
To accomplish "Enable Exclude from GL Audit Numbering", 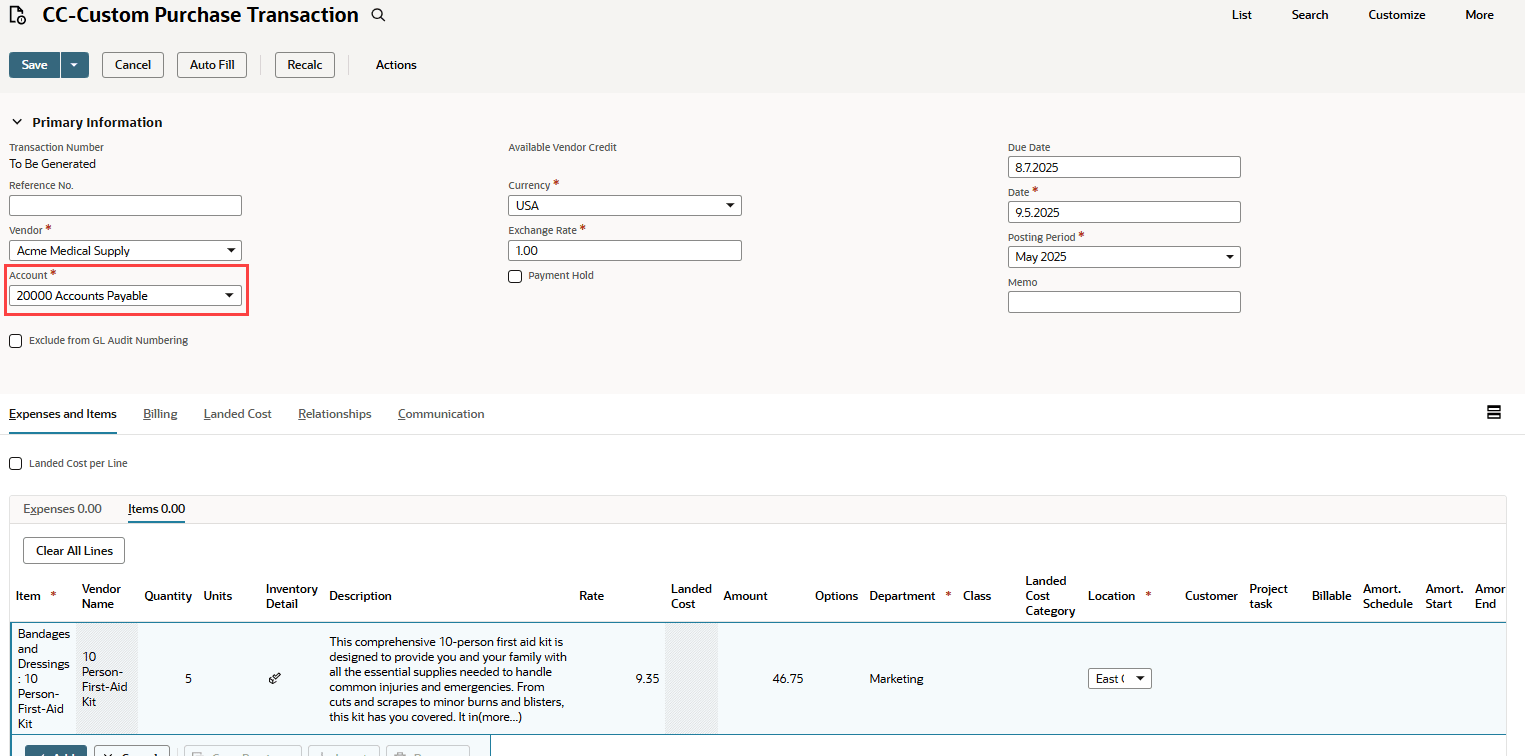I will [16, 341].
